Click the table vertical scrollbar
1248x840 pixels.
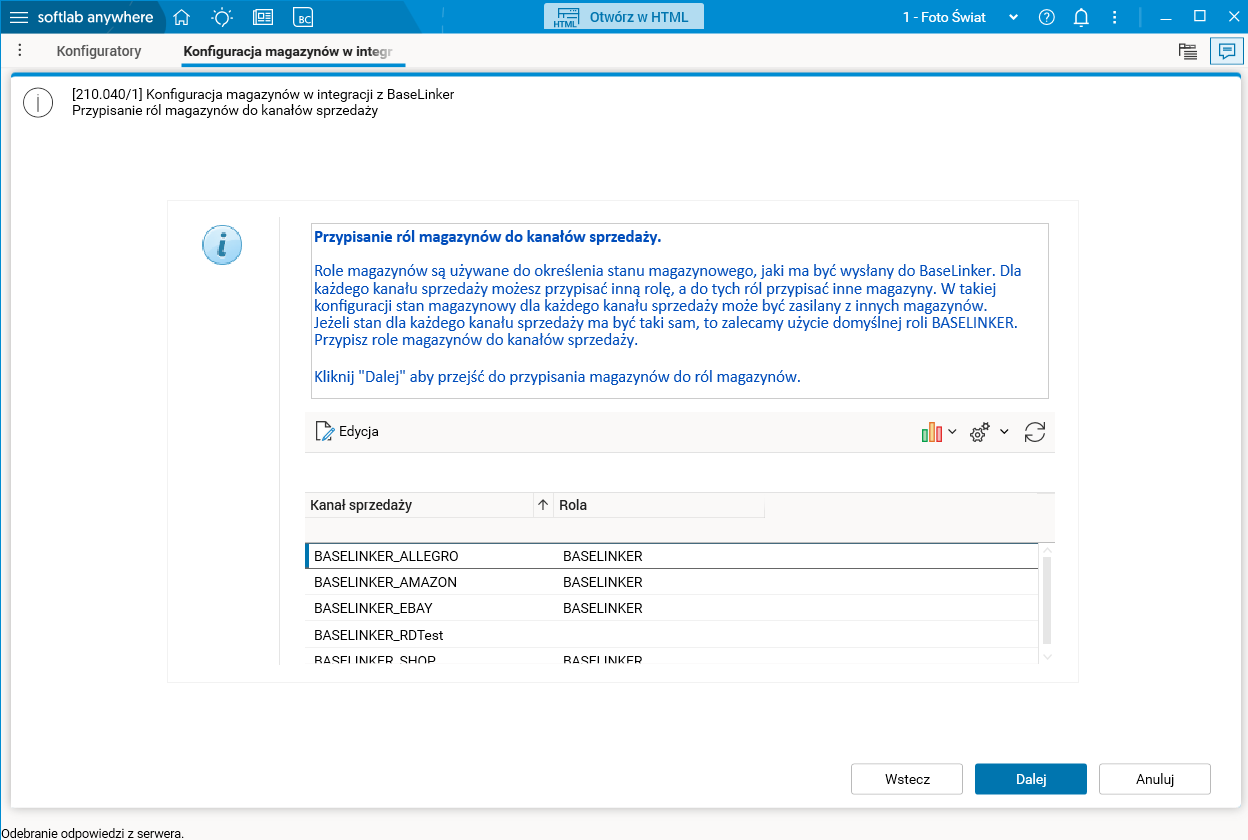click(1047, 600)
